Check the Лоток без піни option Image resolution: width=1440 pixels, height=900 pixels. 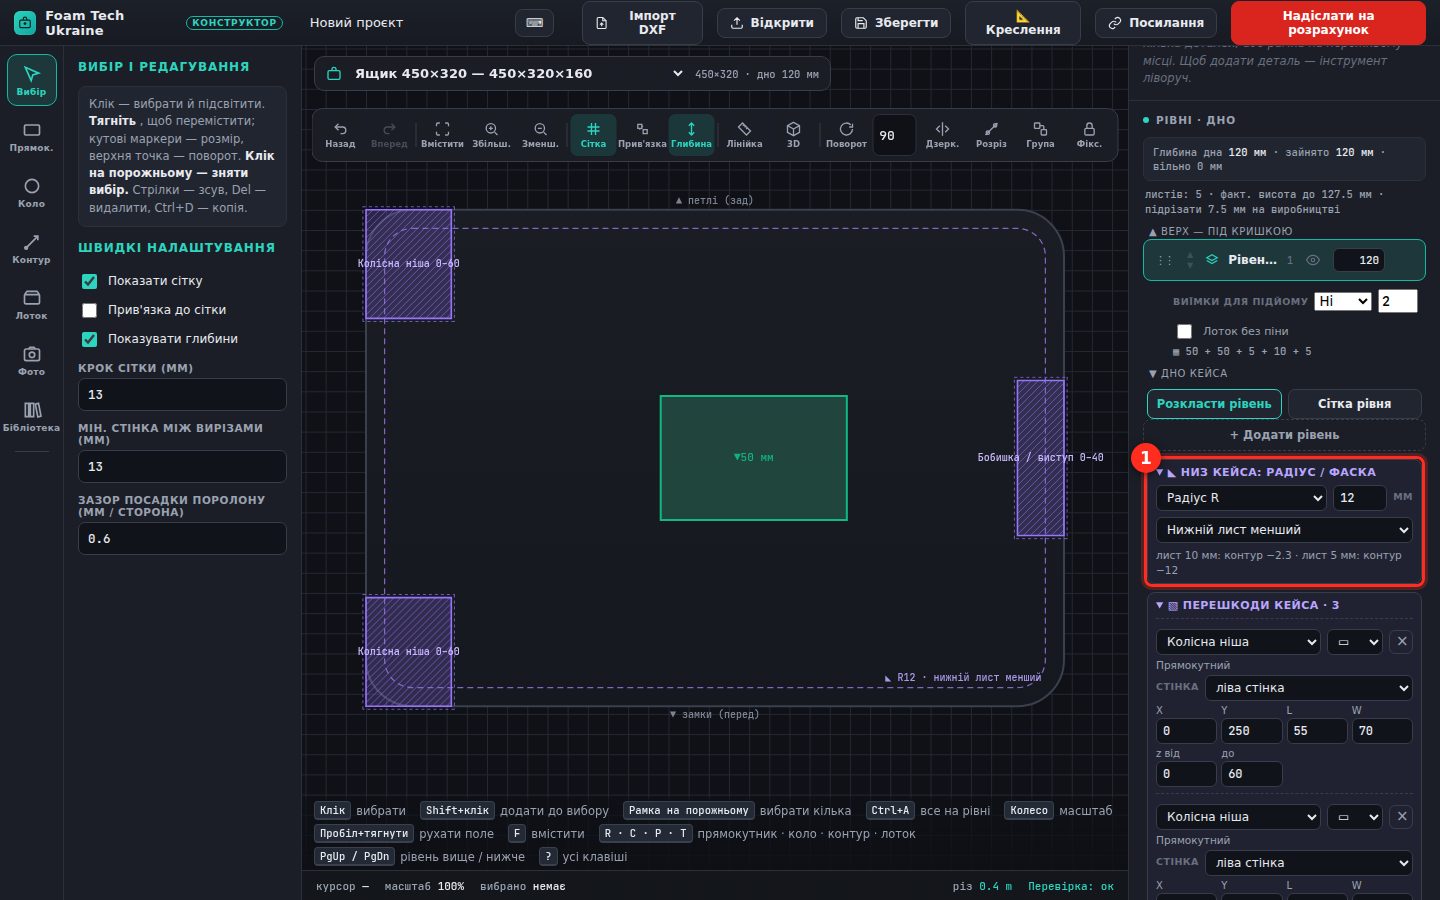1185,331
